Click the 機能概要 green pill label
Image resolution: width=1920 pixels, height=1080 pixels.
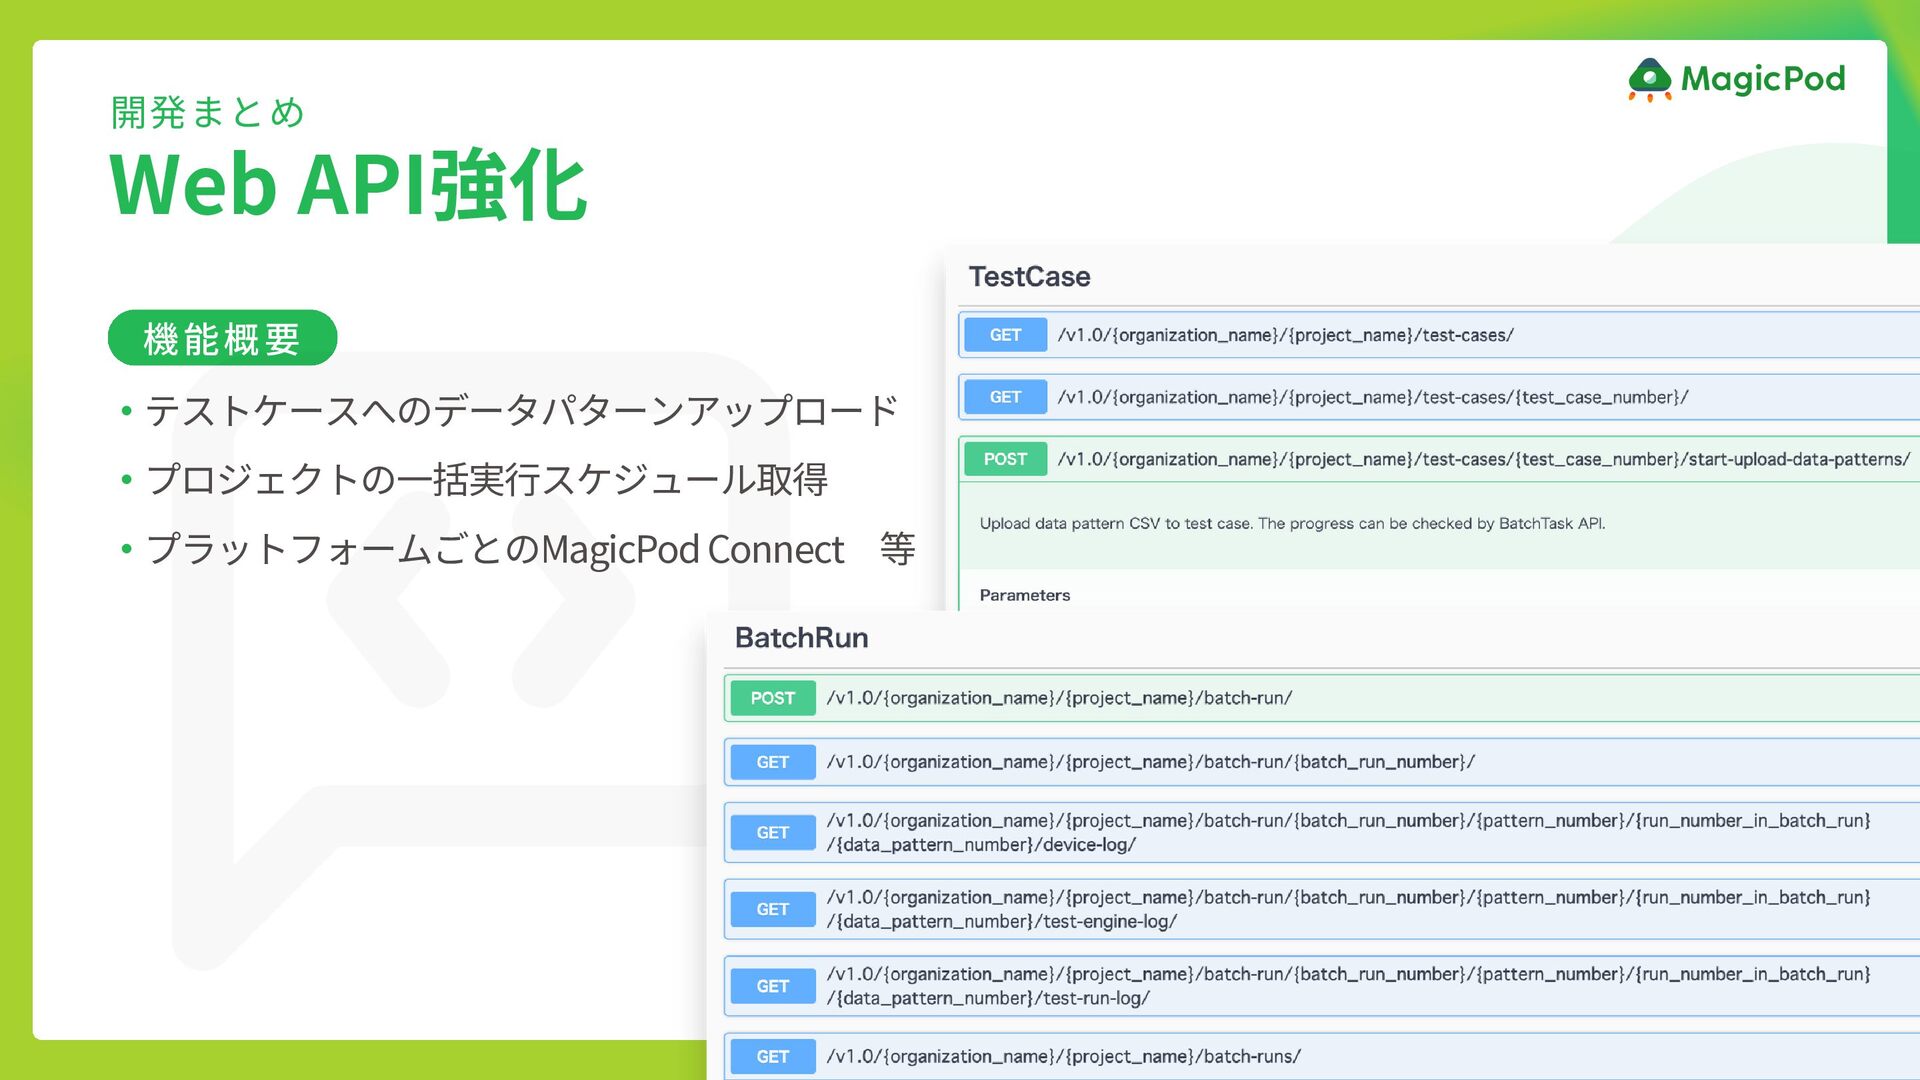(x=222, y=338)
